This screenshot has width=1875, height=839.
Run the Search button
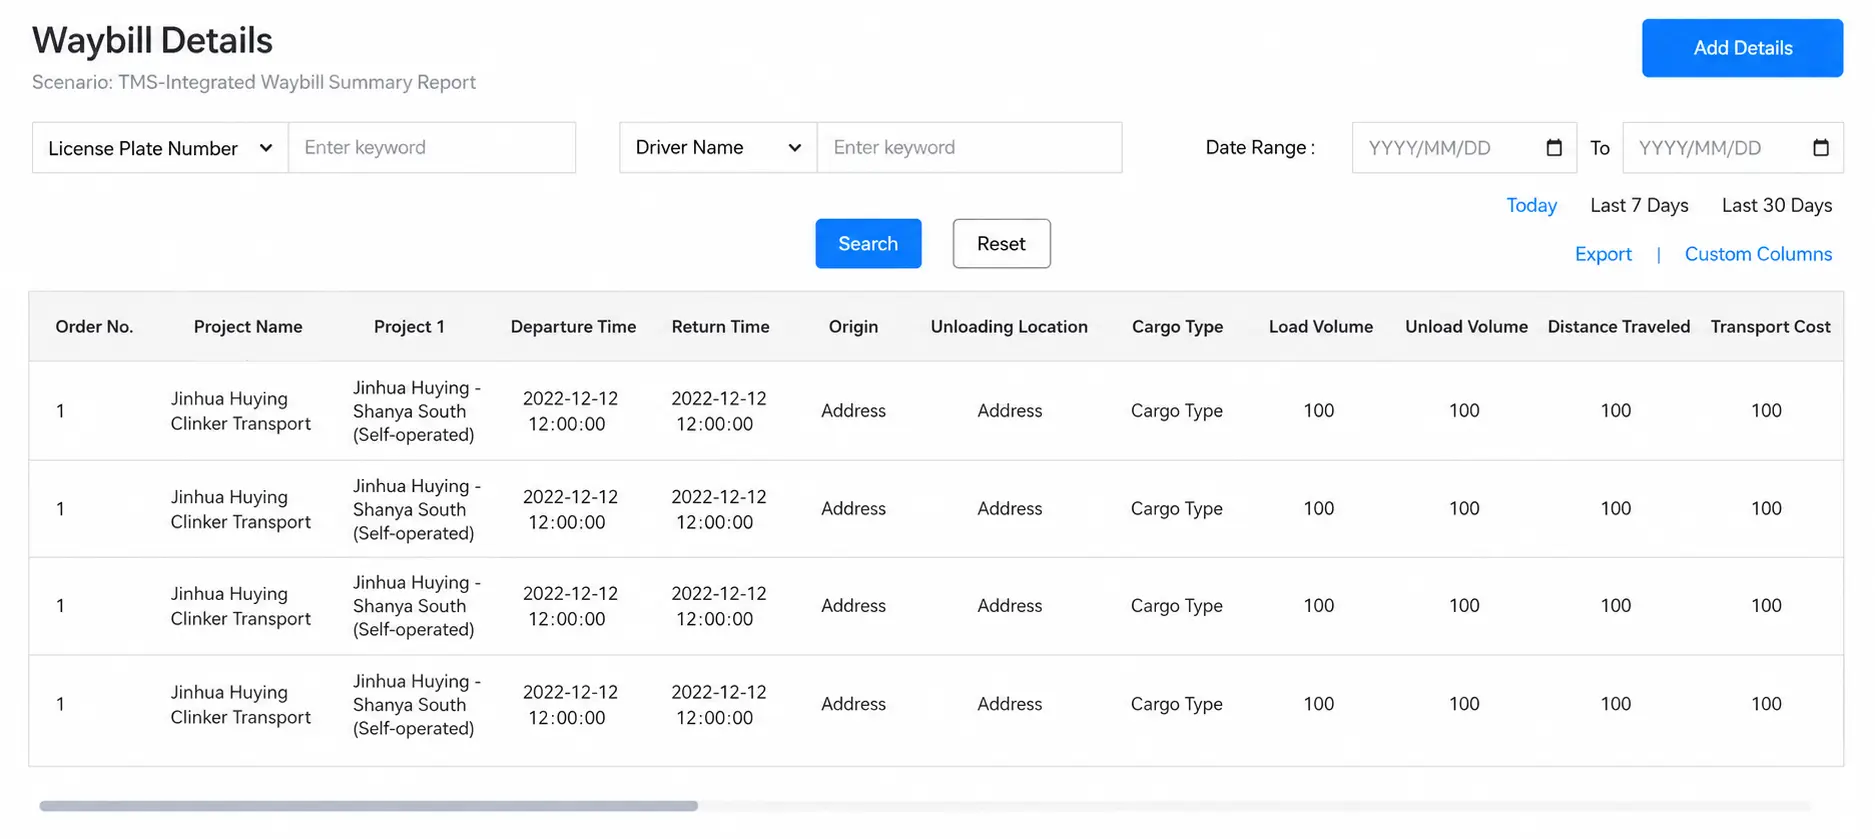tap(868, 244)
